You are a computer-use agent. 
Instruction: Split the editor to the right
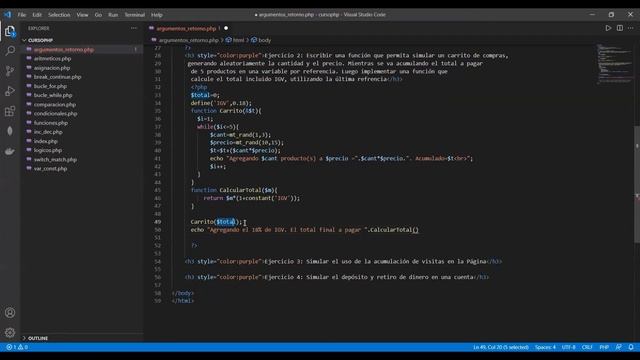coord(620,28)
